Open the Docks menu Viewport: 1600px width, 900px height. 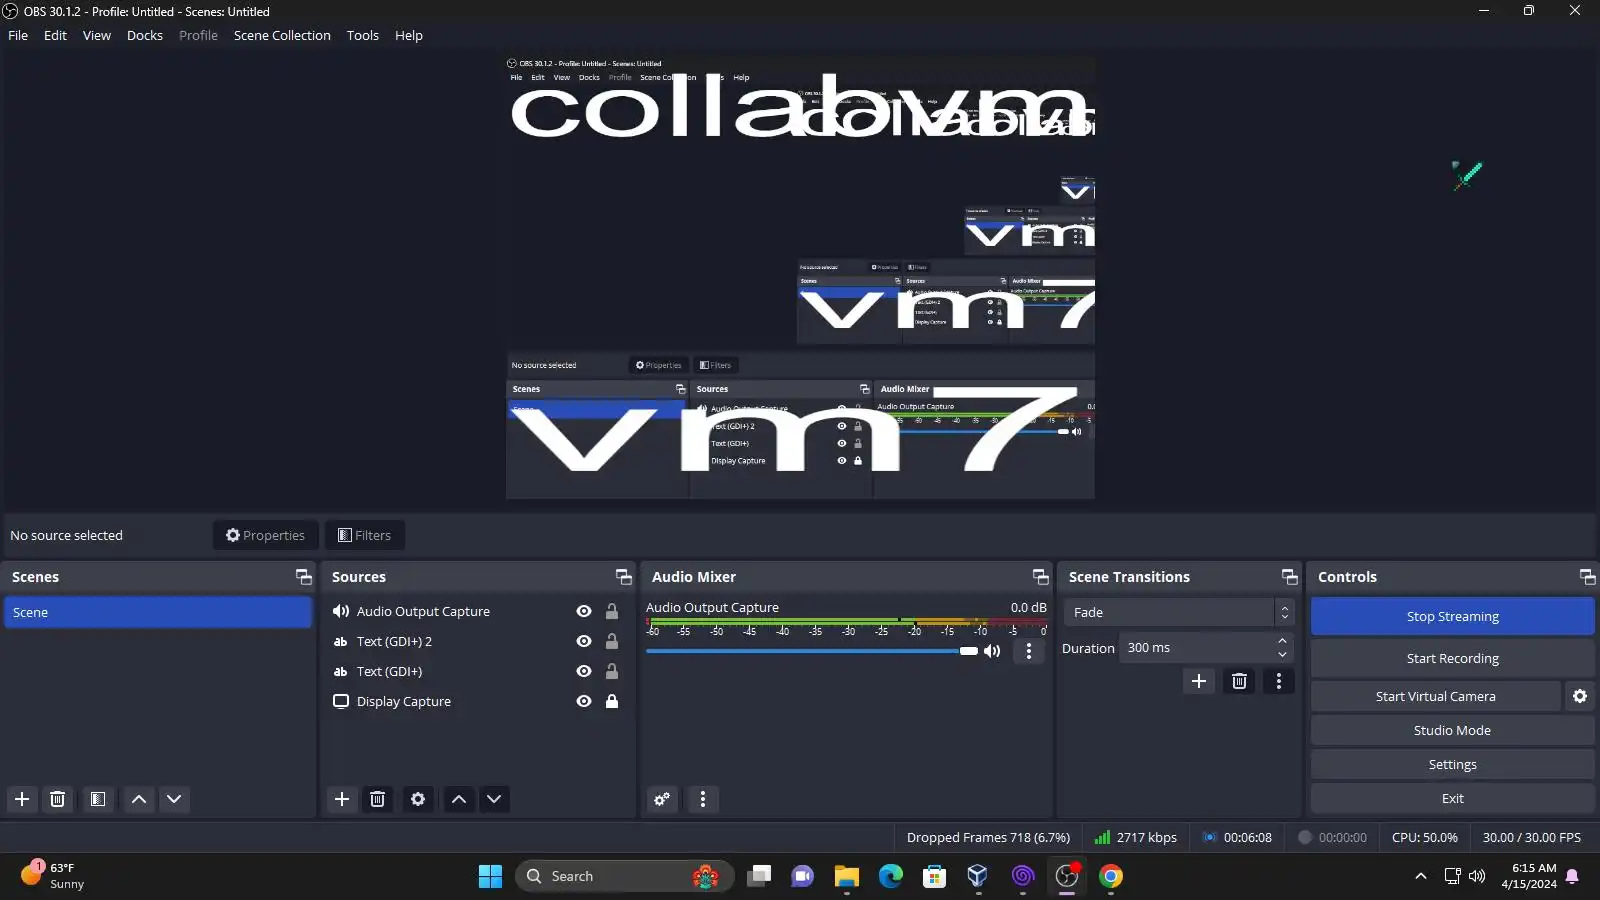tap(145, 35)
